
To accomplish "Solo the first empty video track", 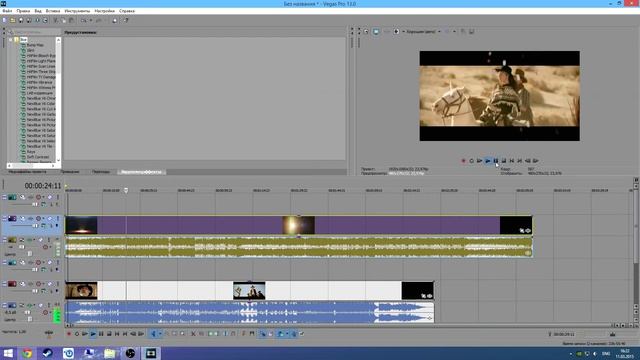I will point(58,197).
